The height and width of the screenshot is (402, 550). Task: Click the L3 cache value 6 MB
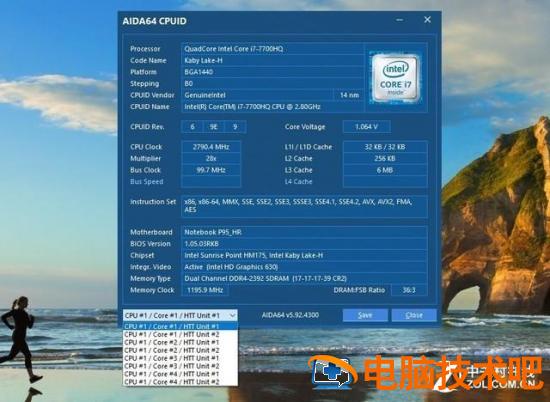pos(385,170)
